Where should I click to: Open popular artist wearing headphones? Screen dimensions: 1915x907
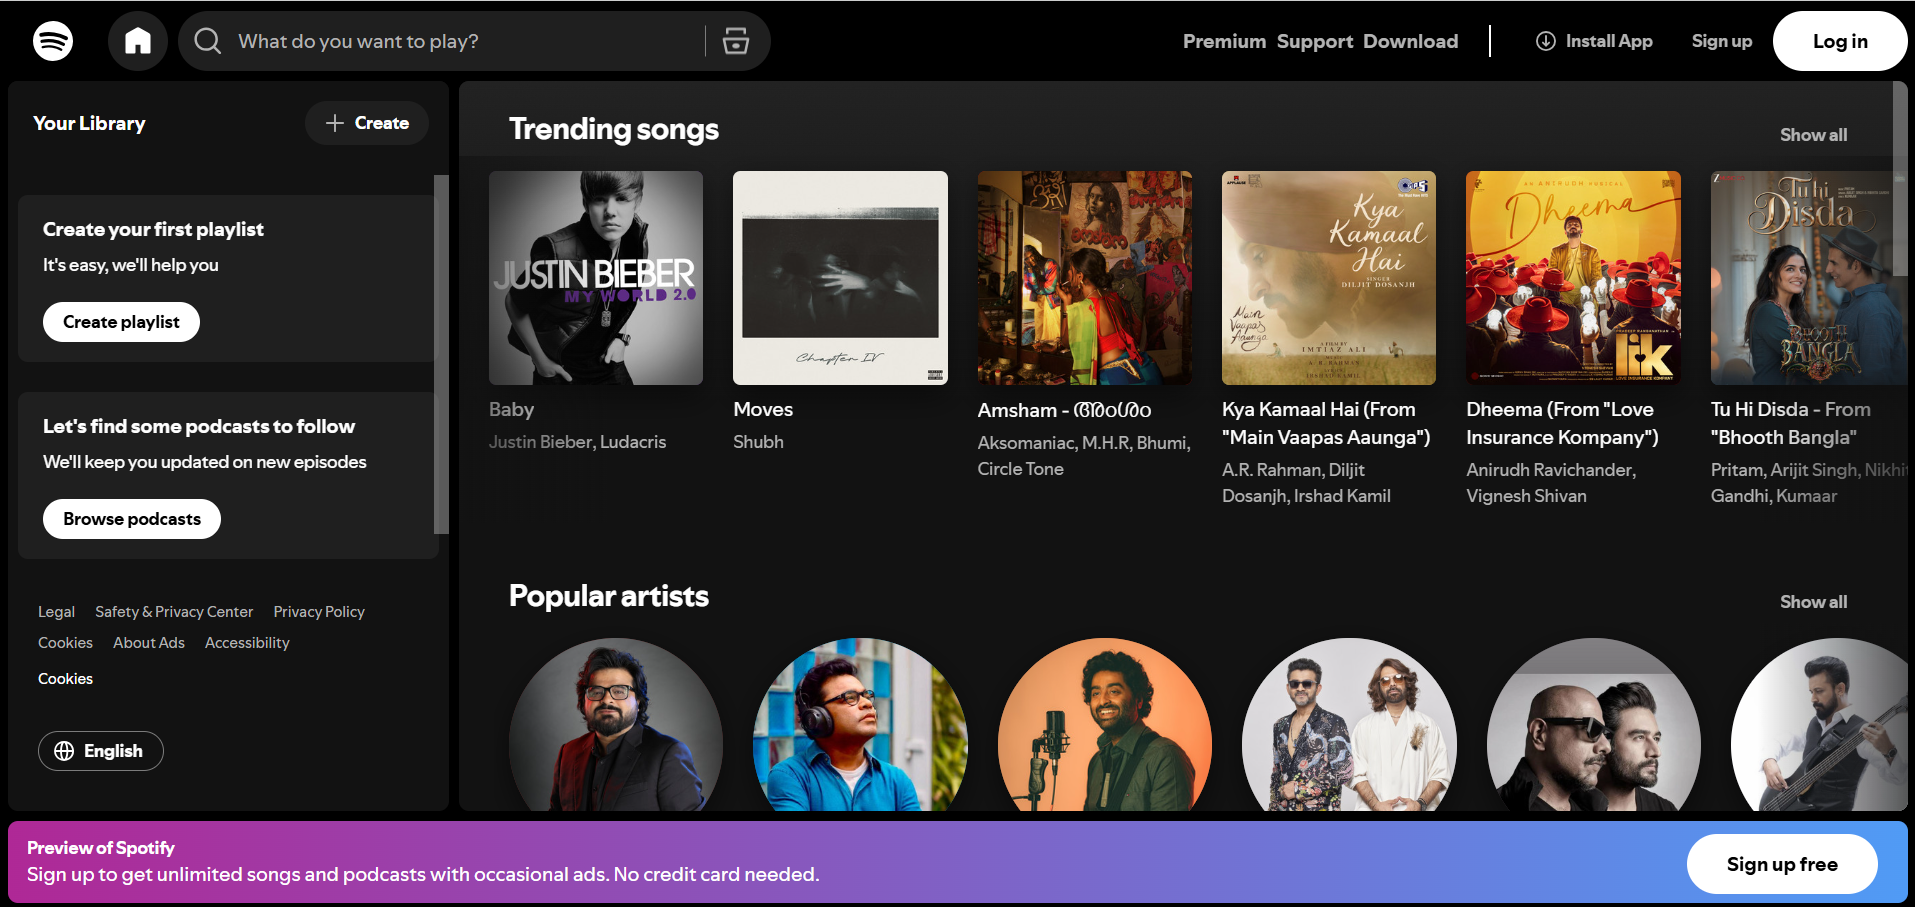click(x=860, y=725)
